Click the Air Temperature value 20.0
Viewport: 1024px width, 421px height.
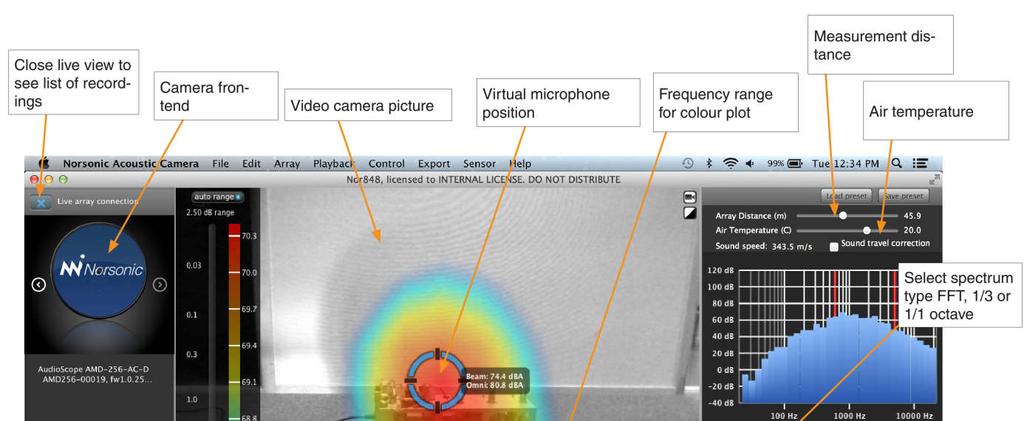click(912, 230)
